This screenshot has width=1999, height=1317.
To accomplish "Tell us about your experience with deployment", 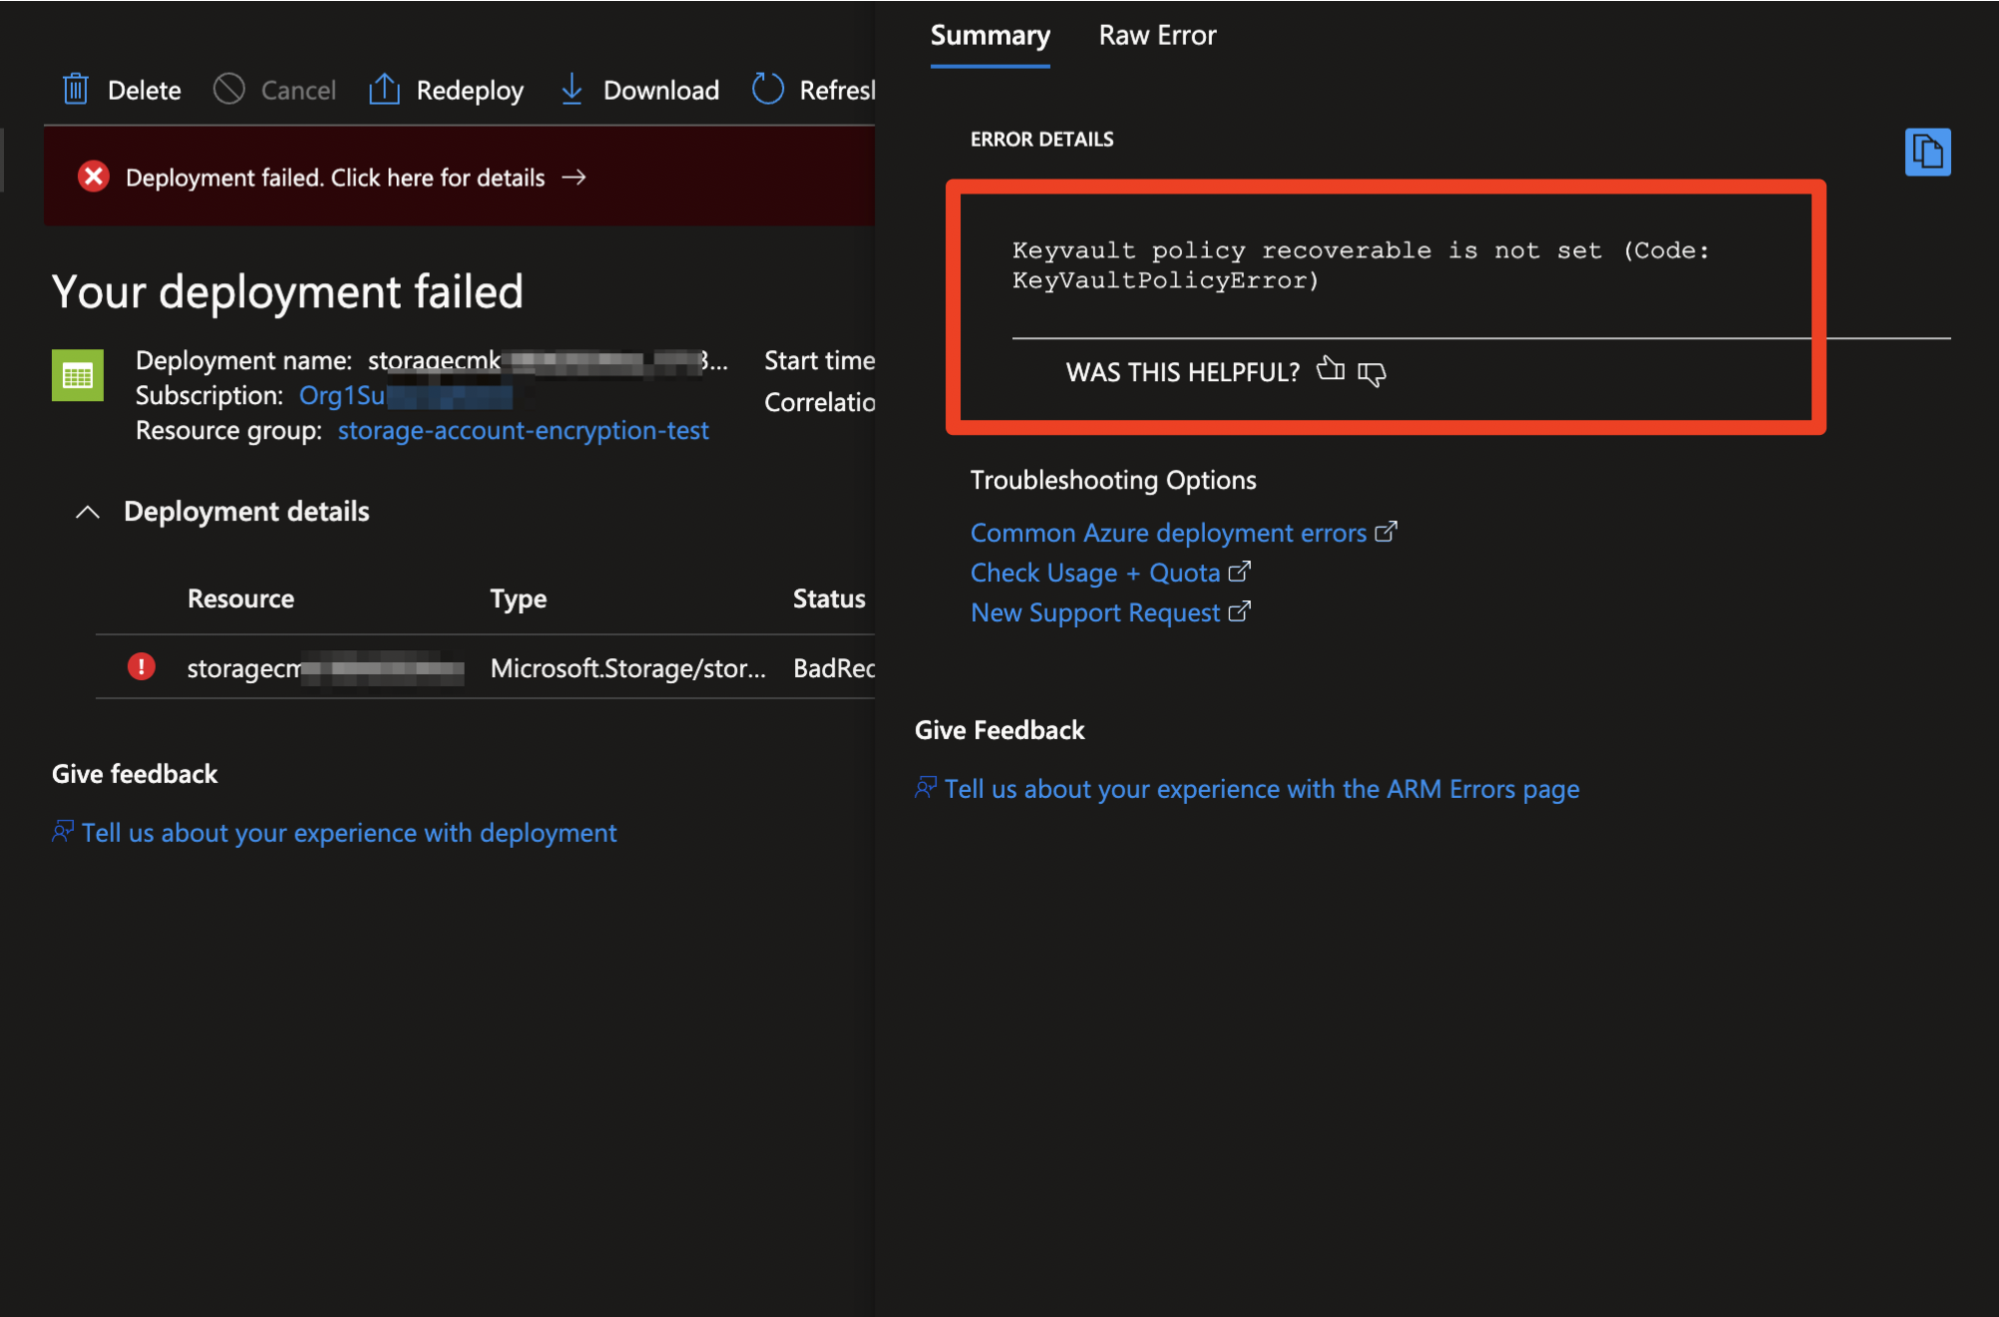I will 349,832.
